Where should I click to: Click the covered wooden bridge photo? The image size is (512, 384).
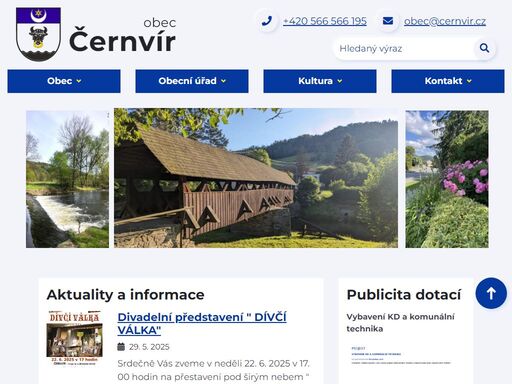(256, 178)
